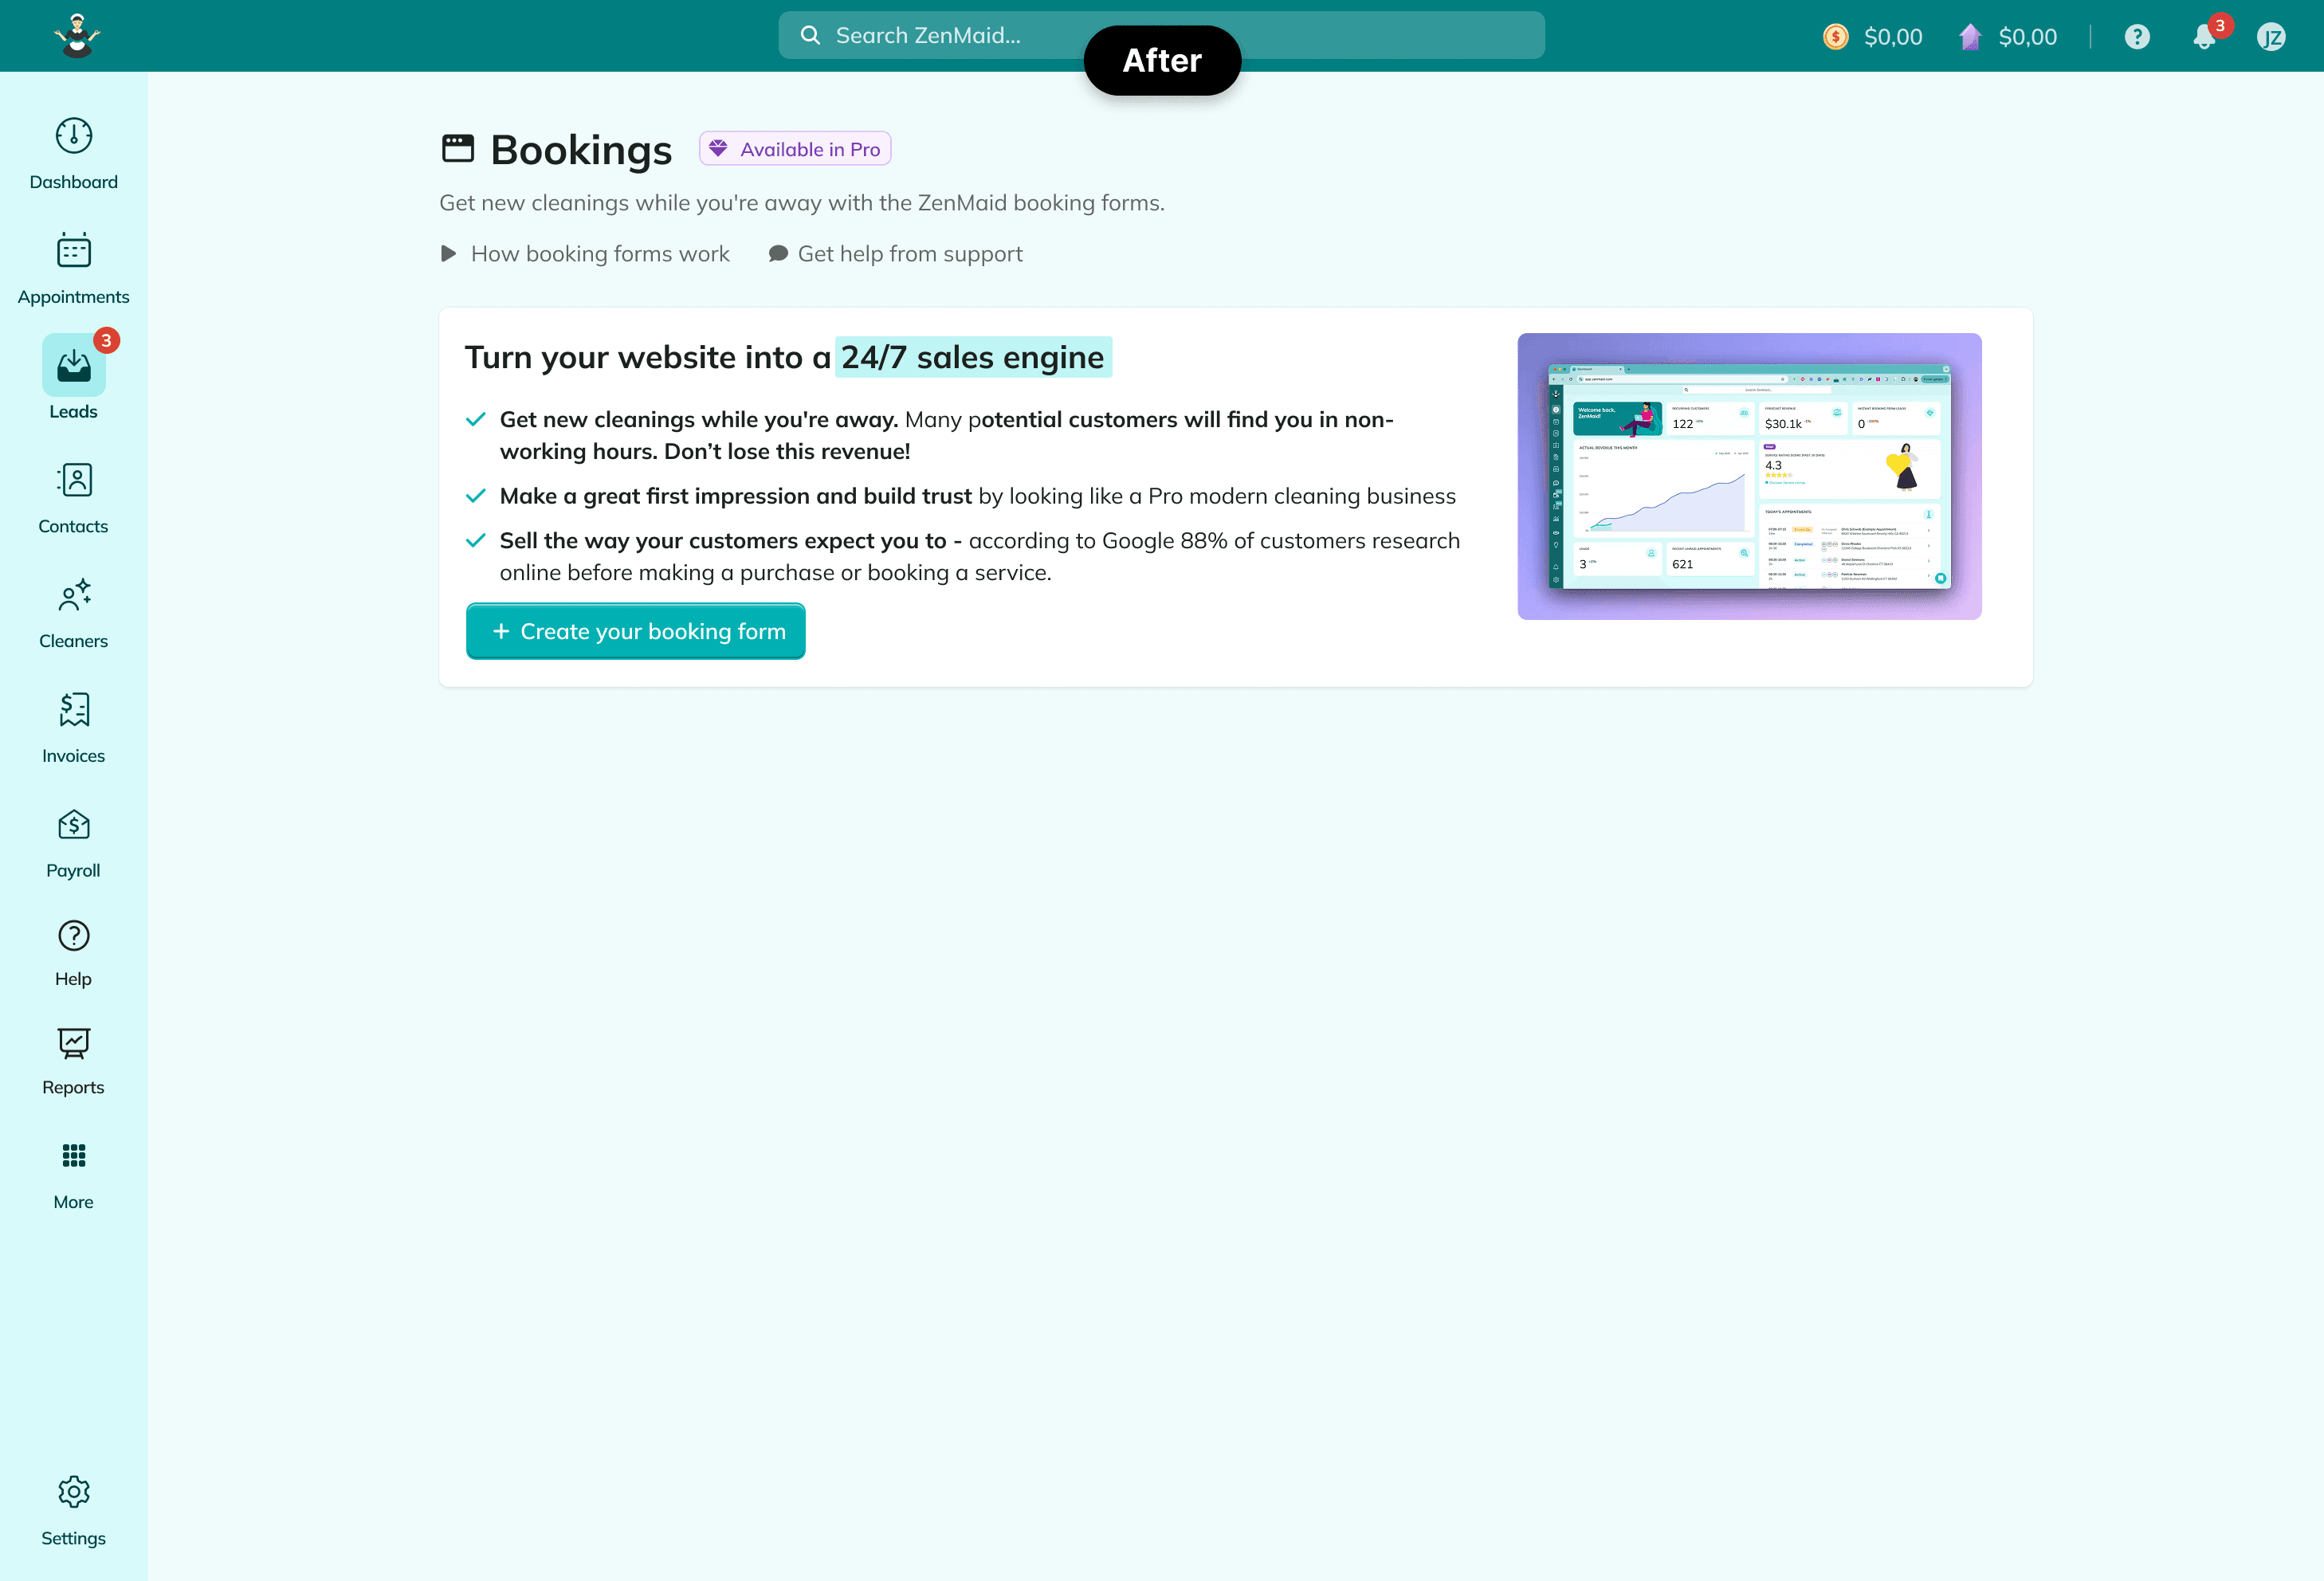Viewport: 2324px width, 1581px height.
Task: Open notifications bell
Action: (x=2204, y=37)
